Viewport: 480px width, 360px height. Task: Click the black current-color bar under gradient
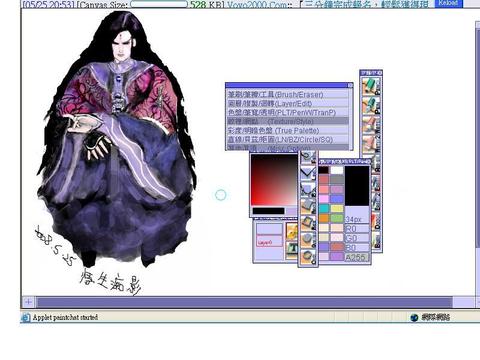click(268, 211)
